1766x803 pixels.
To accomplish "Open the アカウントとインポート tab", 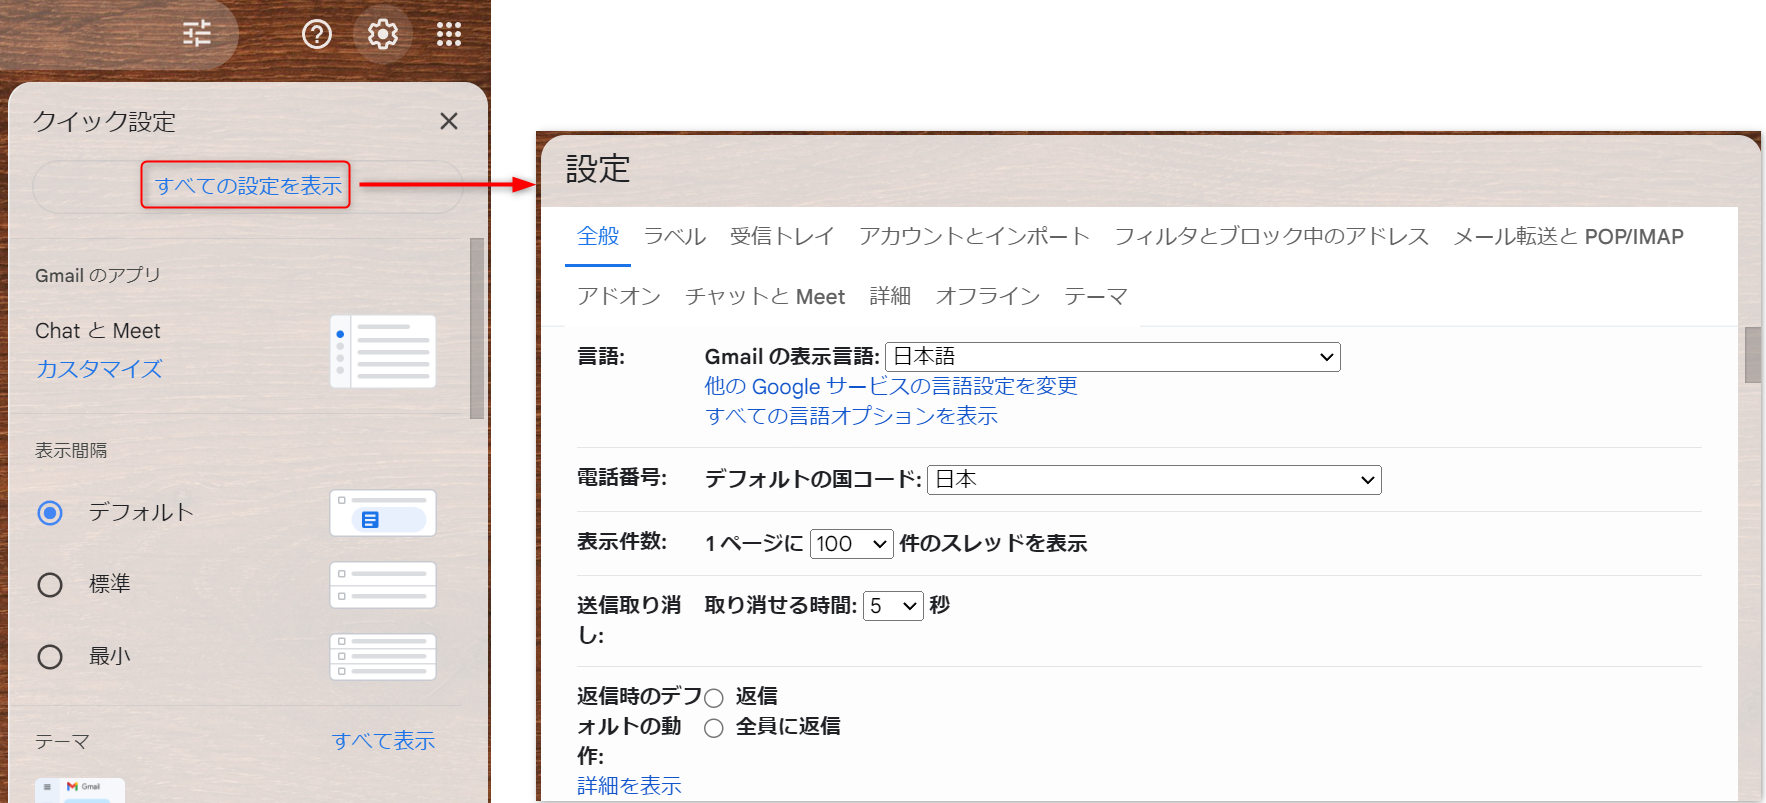I will coord(974,236).
